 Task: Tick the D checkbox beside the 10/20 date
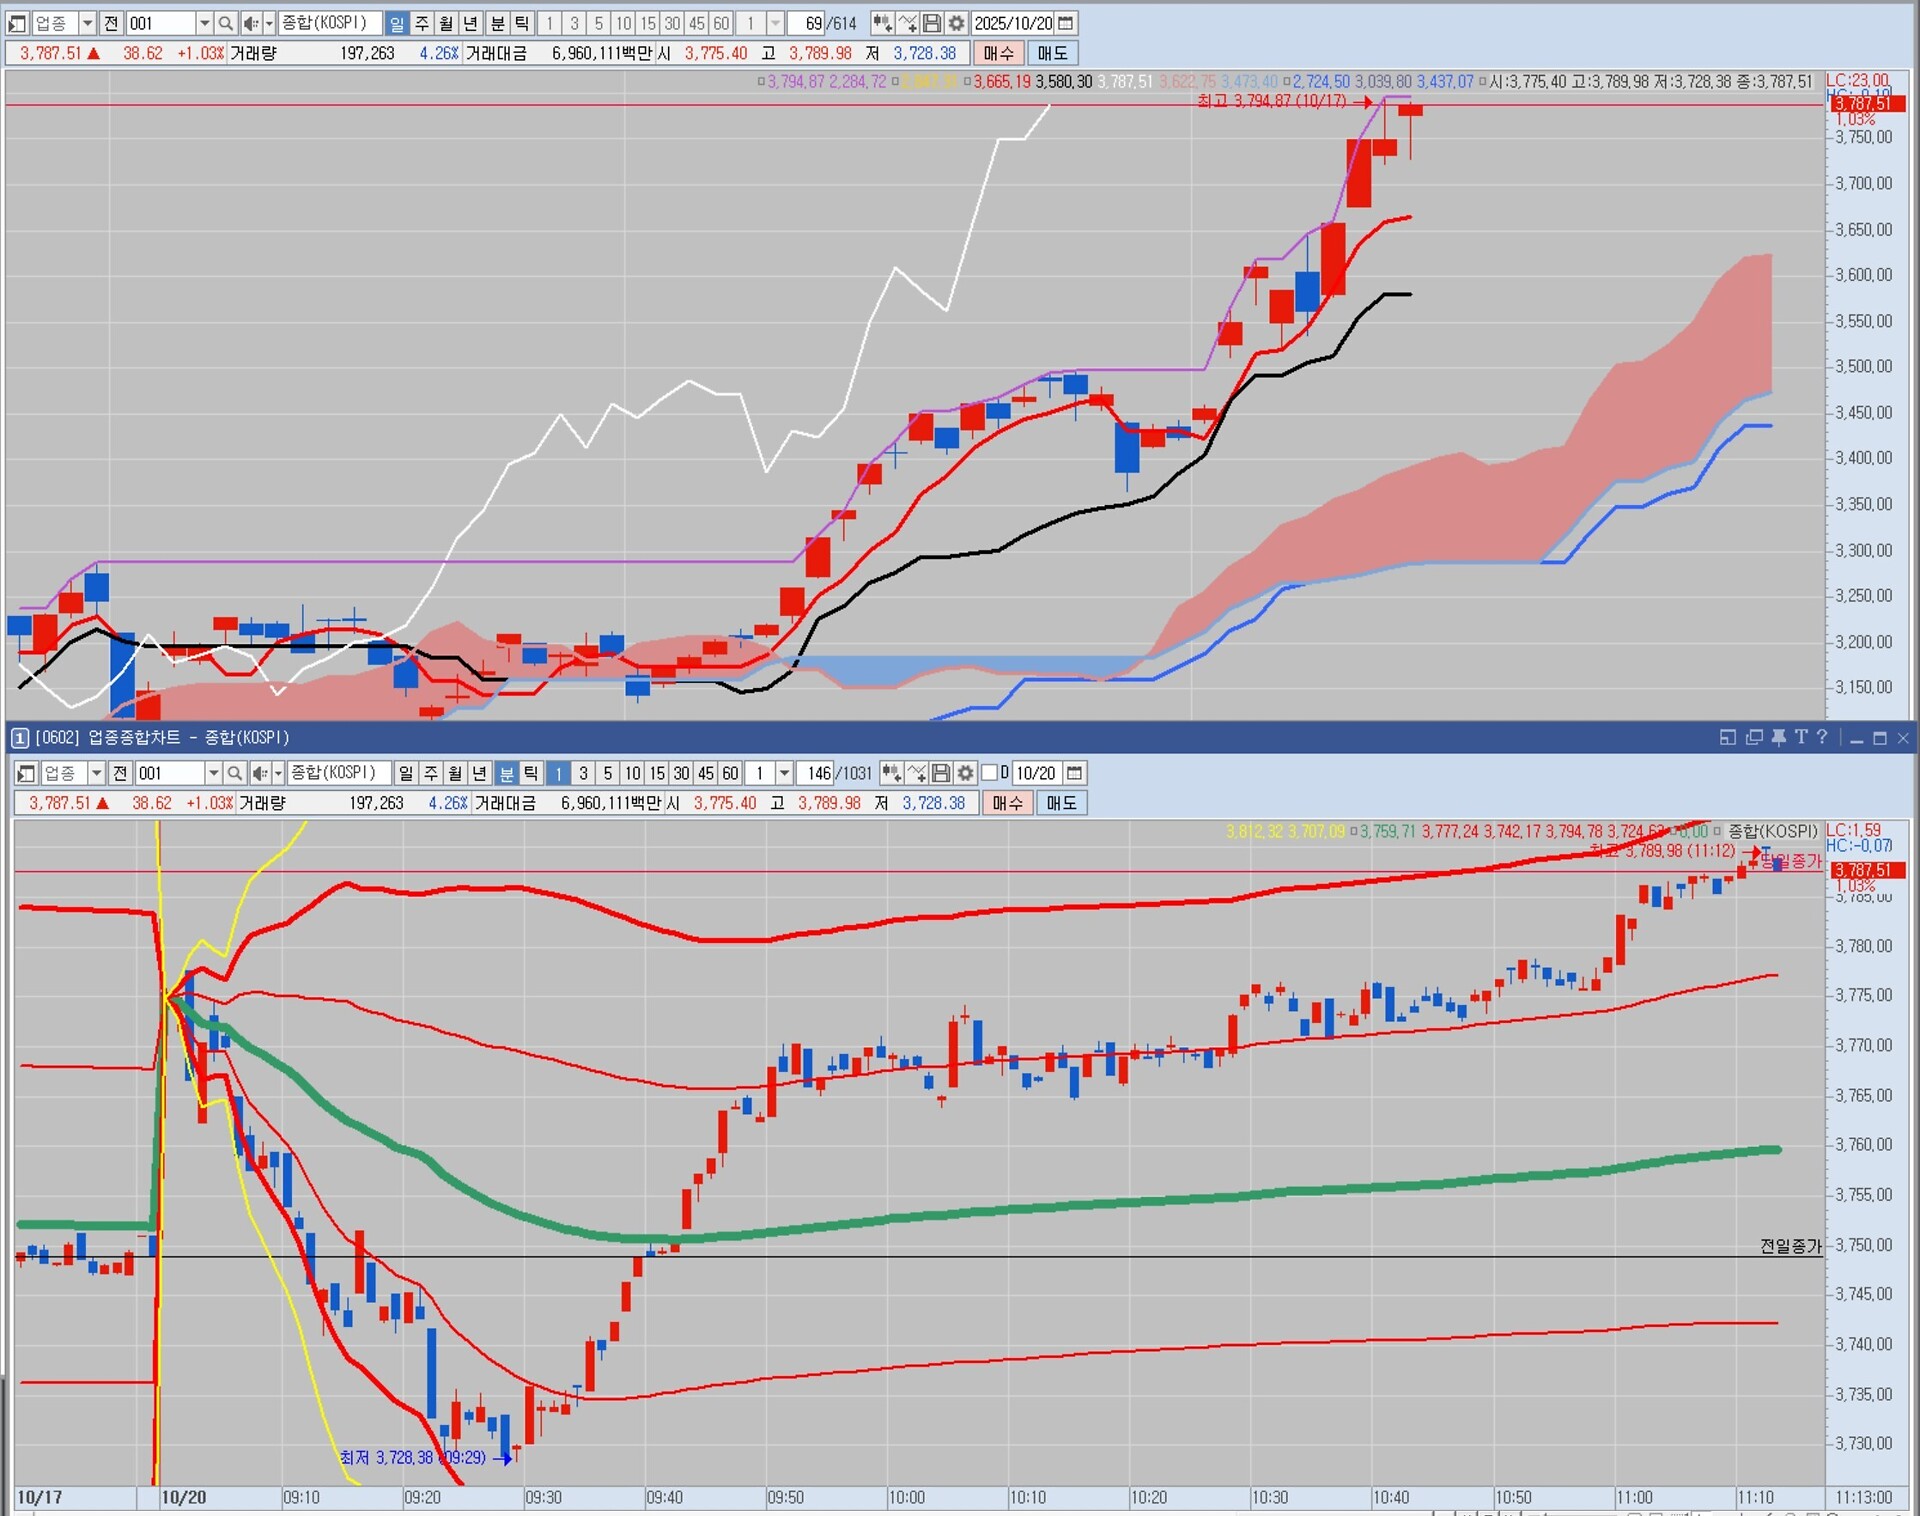tap(990, 773)
